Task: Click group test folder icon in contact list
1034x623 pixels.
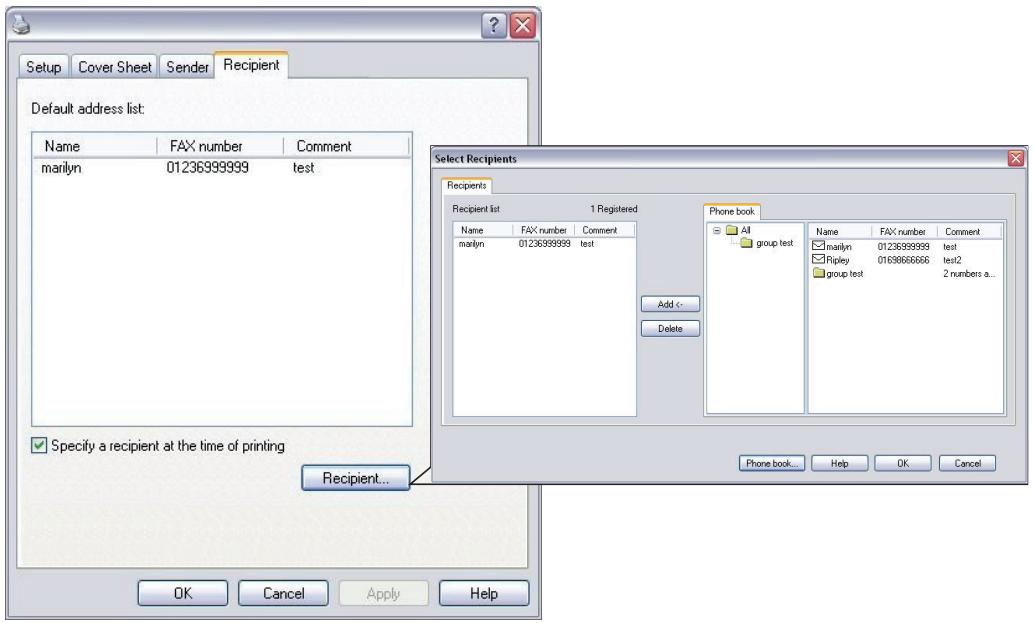Action: [x=819, y=273]
